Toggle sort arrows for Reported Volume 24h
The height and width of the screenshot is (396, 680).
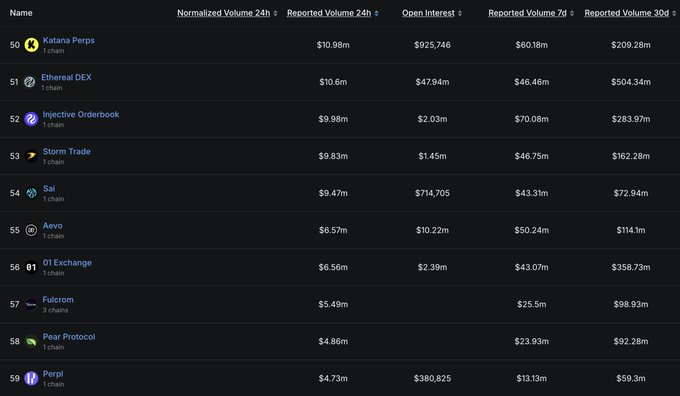point(376,13)
